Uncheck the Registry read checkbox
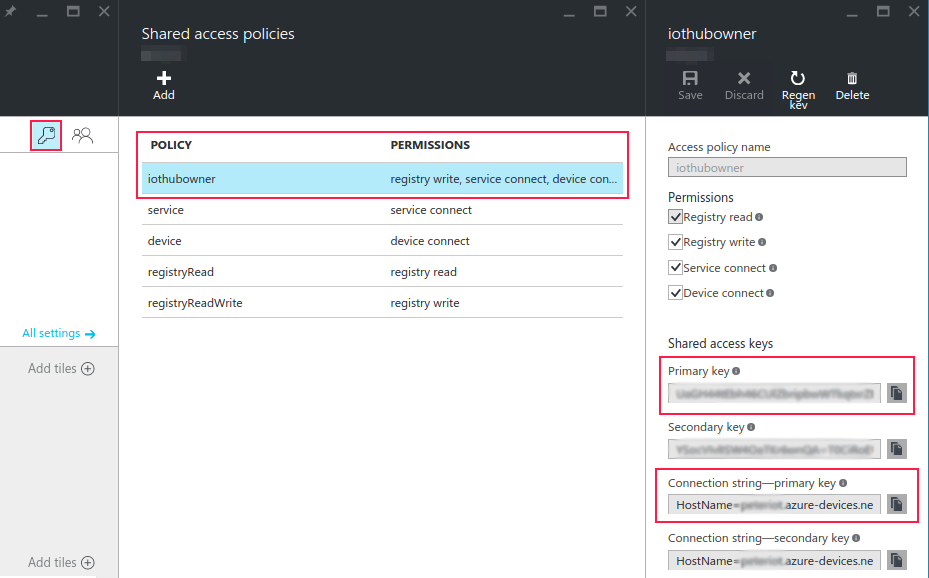This screenshot has height=578, width=929. coord(675,217)
